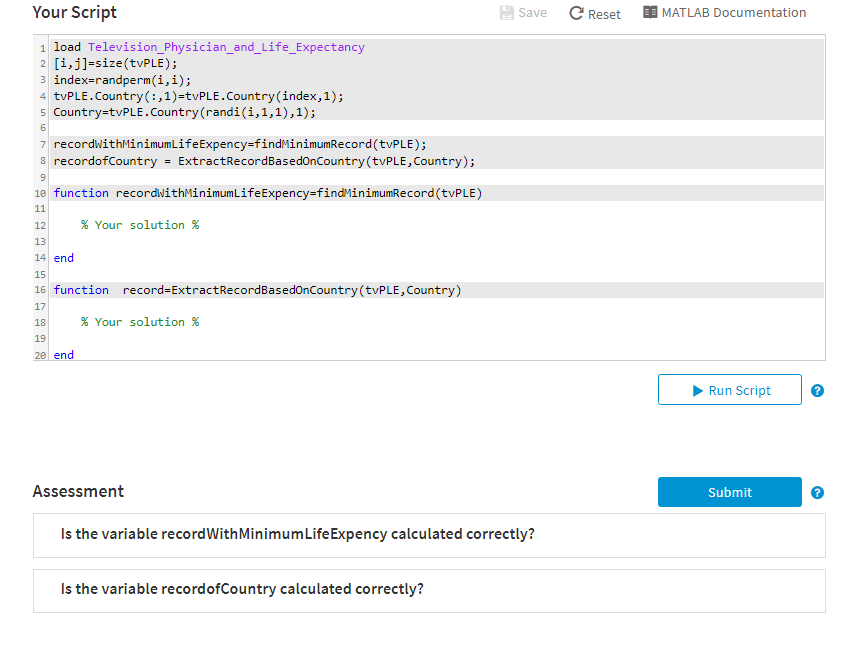Screen dimensions: 842x665
Task: Place cursor on first '% Your solution %' line
Action: (x=140, y=225)
